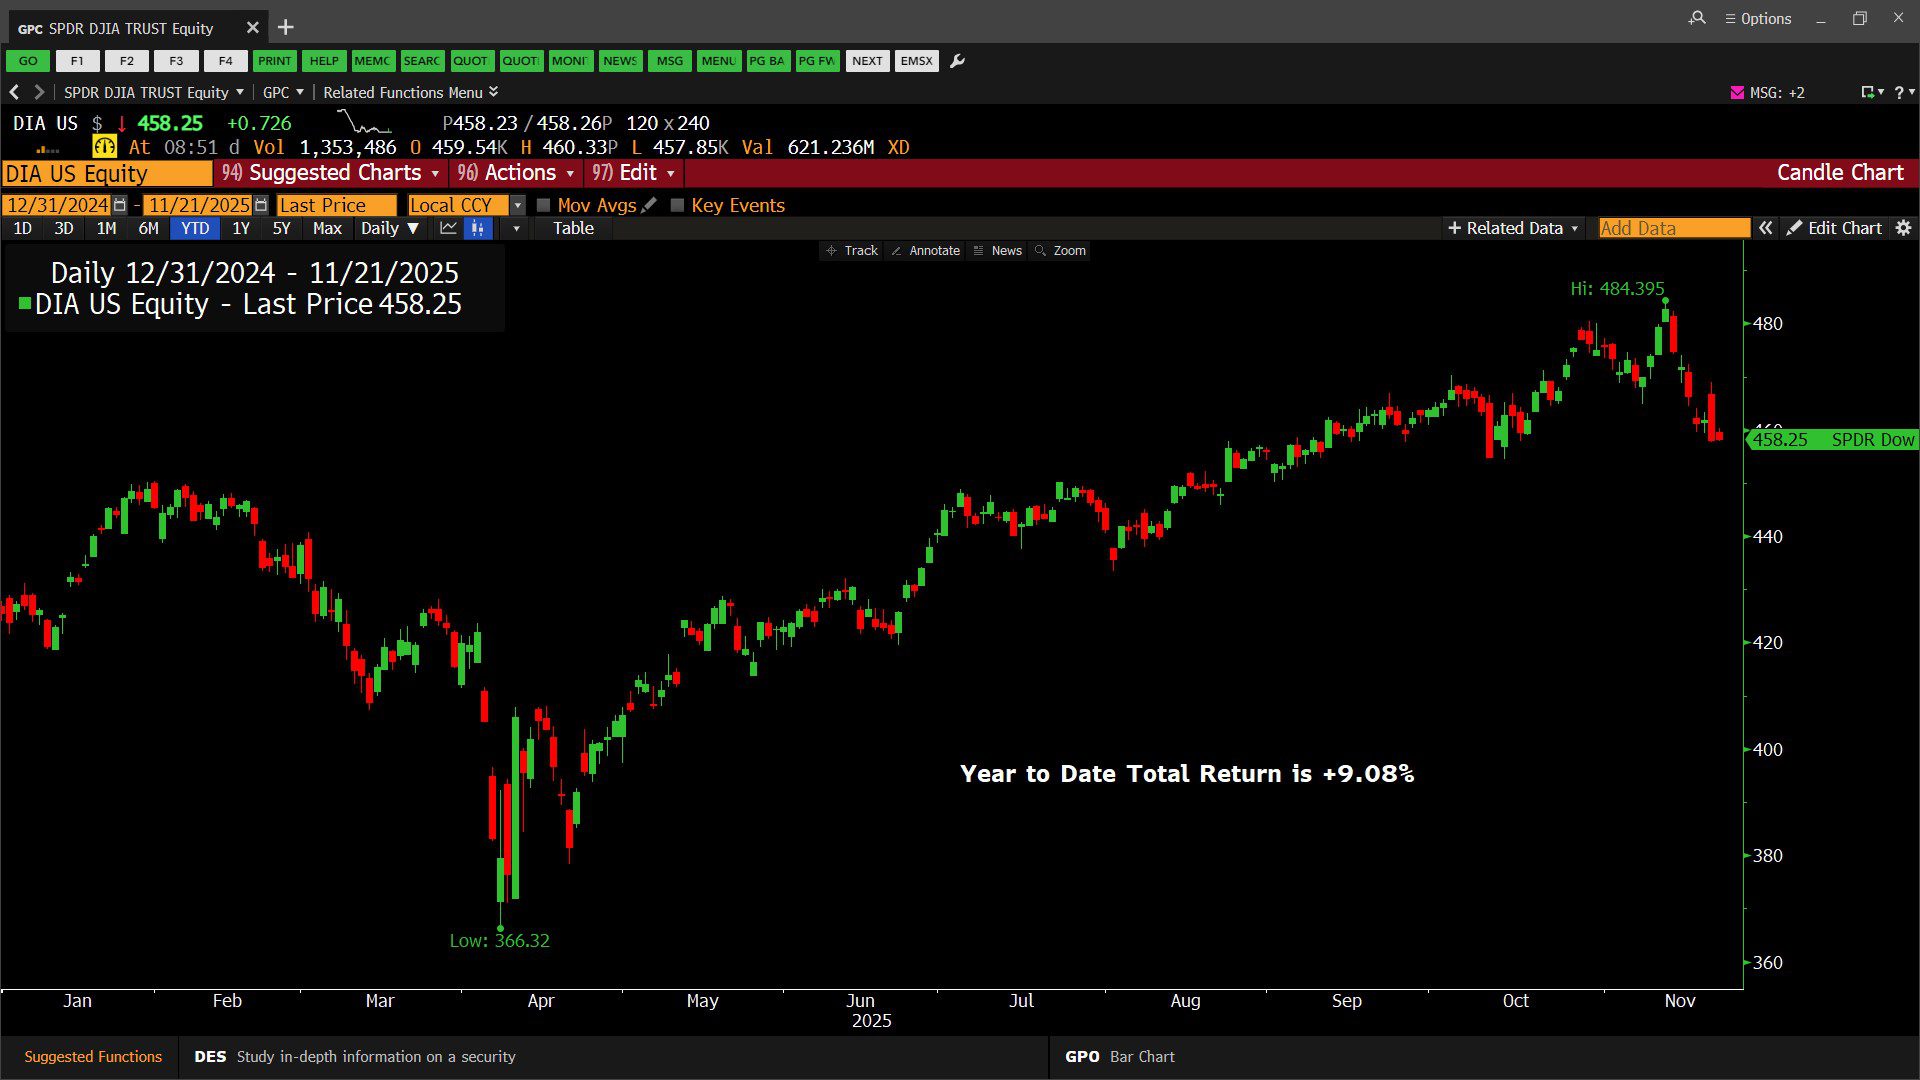Viewport: 1920px width, 1080px height.
Task: Enable the Mov Avgs checkbox
Action: coord(544,205)
